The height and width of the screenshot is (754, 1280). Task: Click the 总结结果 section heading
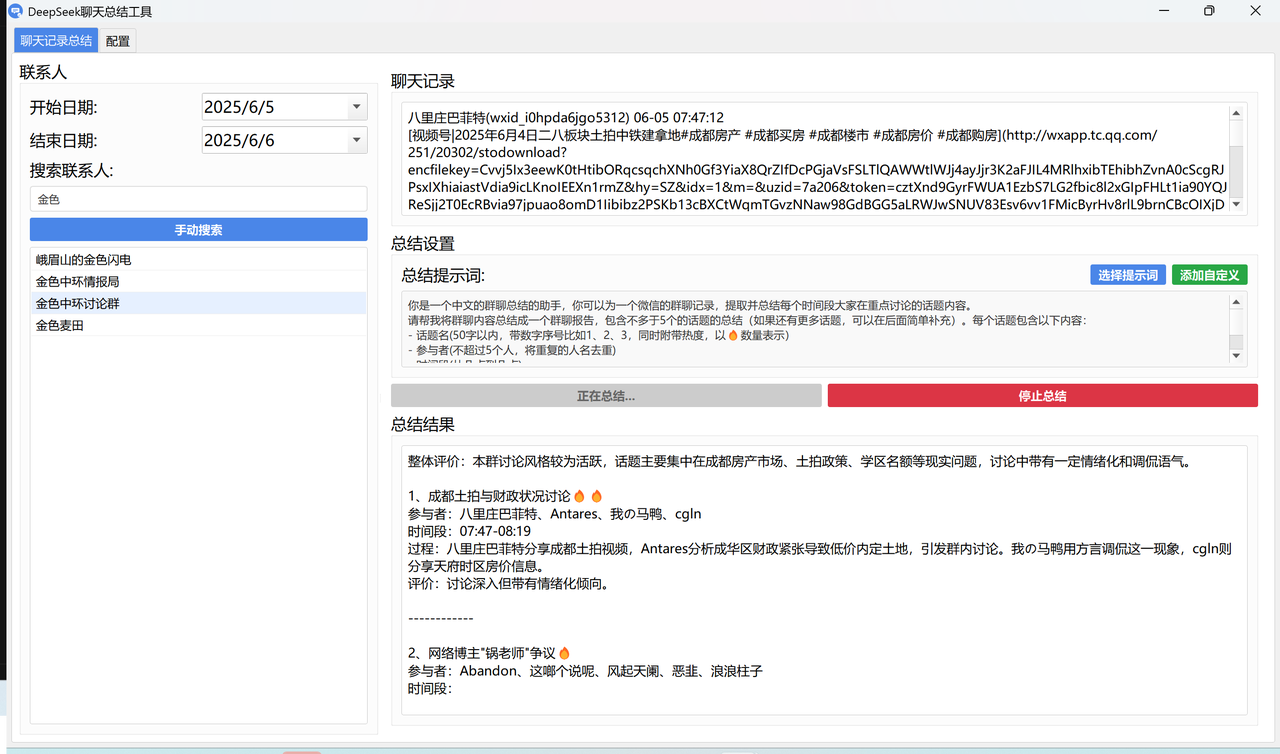423,425
